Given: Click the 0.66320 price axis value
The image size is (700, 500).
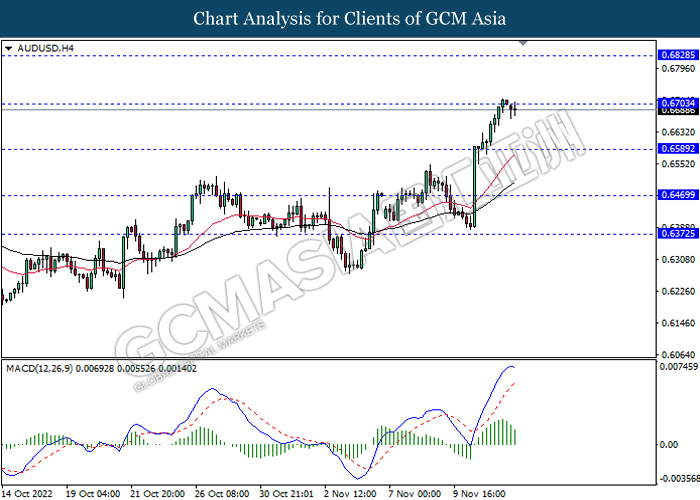Looking at the screenshot, I should click(678, 132).
